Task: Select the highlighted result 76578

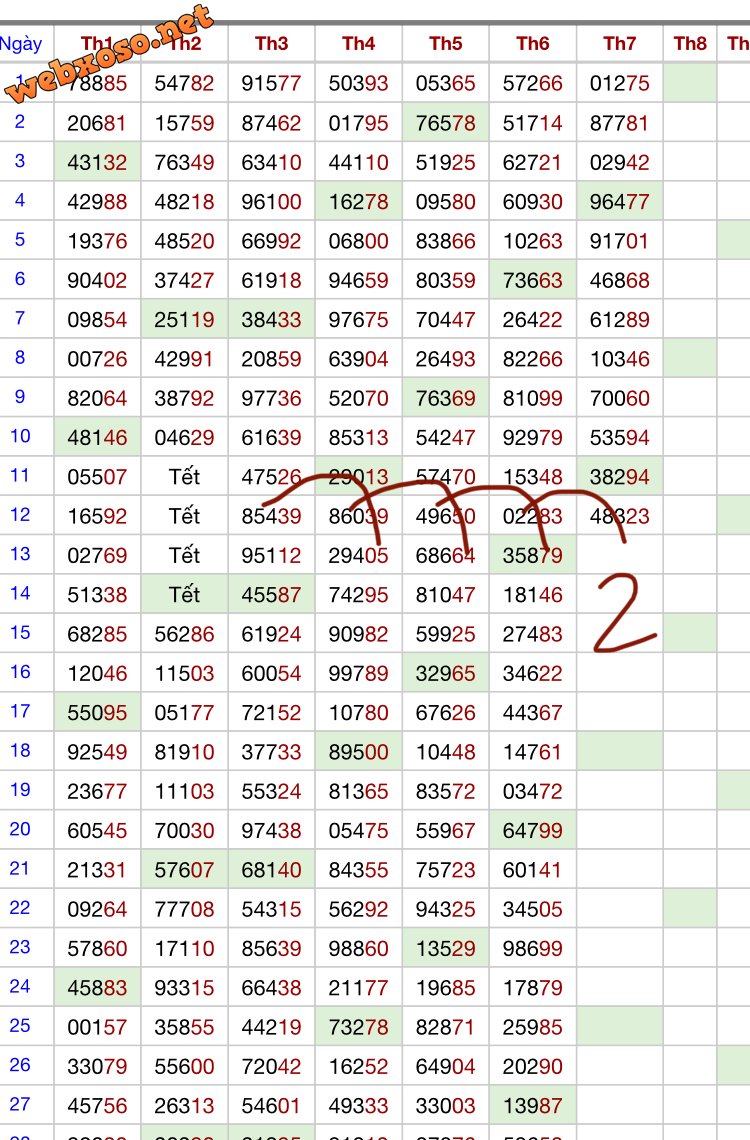Action: pyautogui.click(x=445, y=123)
